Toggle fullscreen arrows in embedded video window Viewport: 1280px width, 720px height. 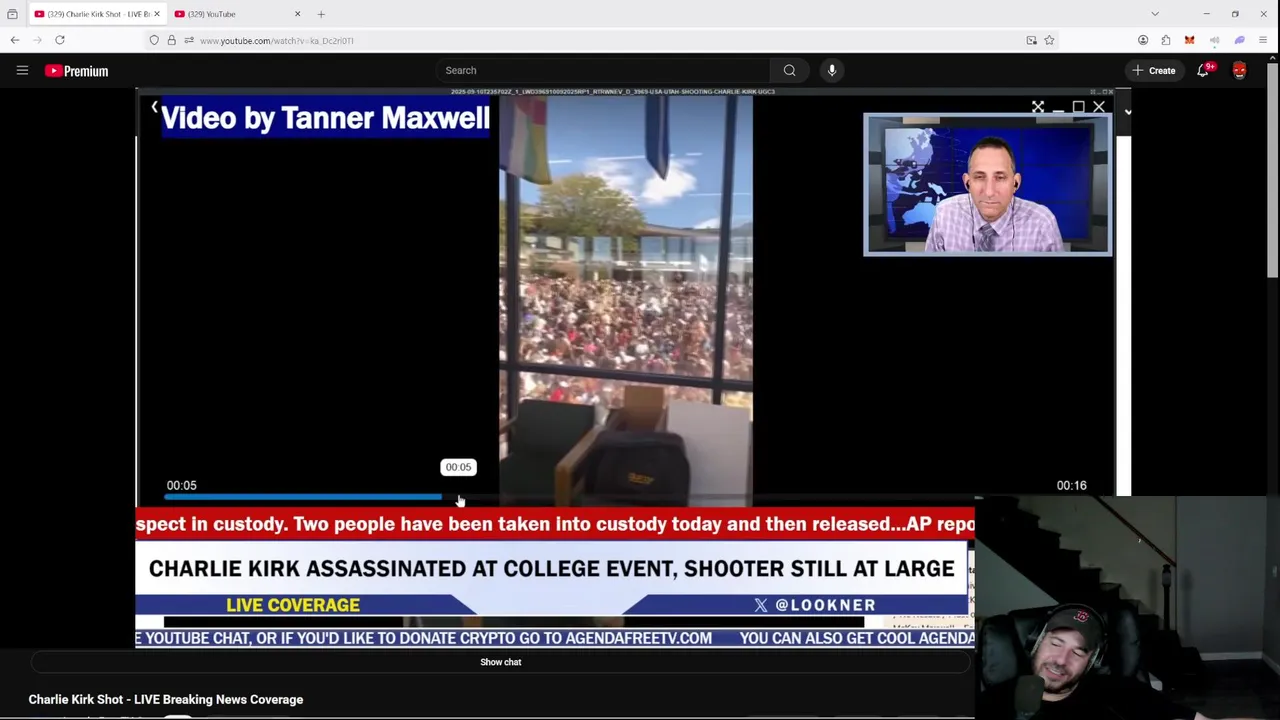tap(1038, 107)
